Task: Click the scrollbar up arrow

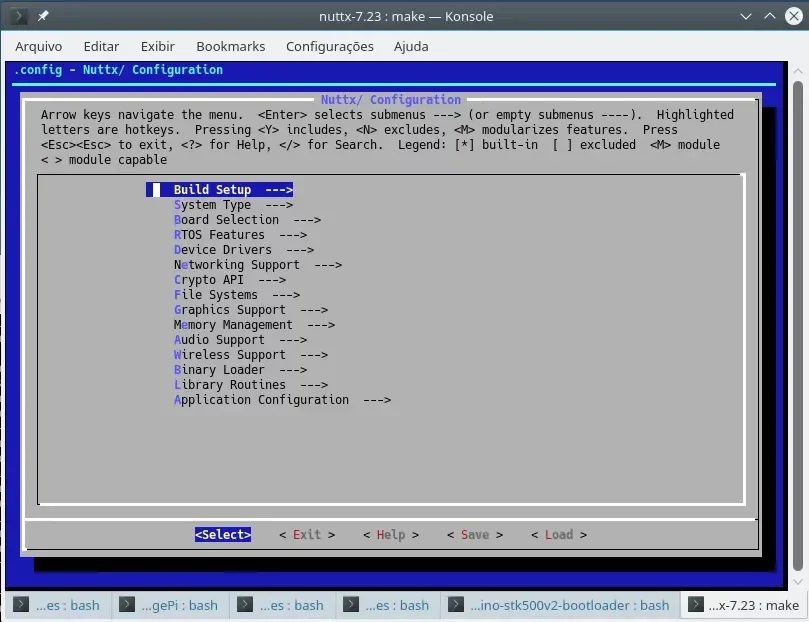Action: 798,71
